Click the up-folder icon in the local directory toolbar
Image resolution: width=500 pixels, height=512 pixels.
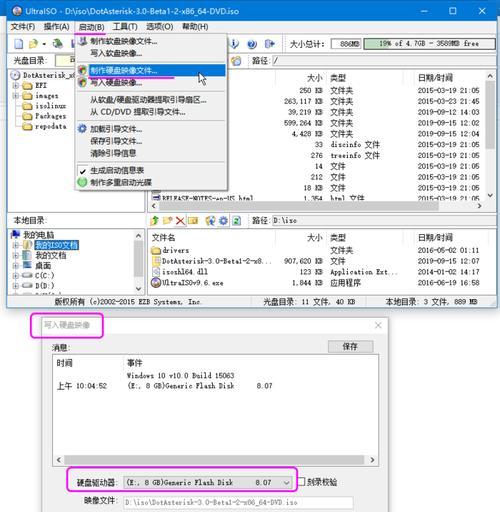[x=154, y=221]
